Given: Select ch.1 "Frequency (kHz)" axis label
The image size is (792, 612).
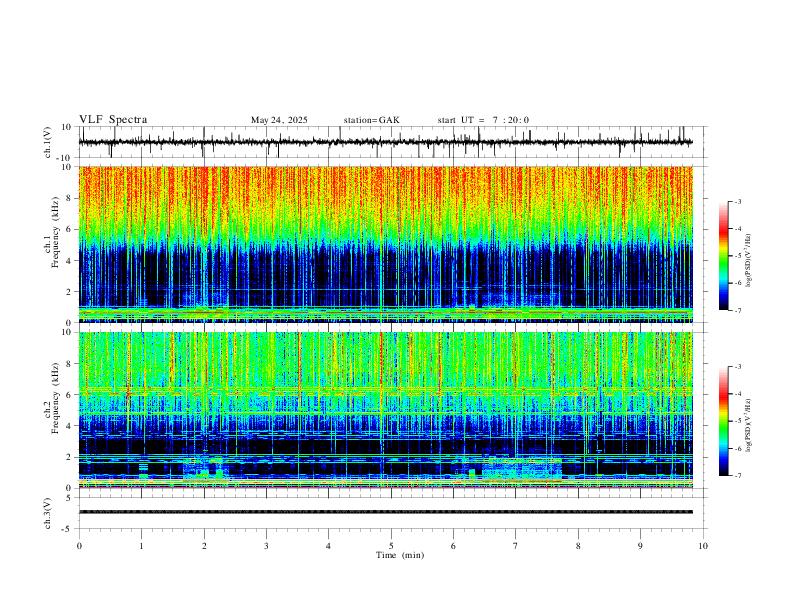Looking at the screenshot, I should 56,233.
